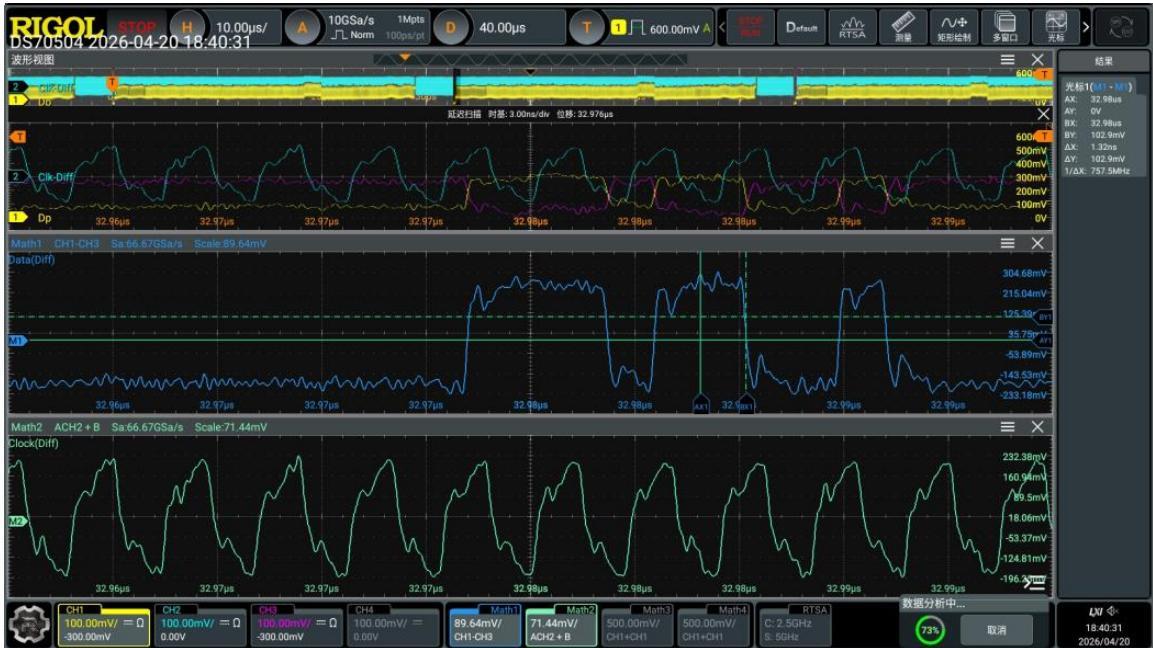Viewport: 1153px width, 648px height.
Task: Click the STOP/RUN toolbar icon
Action: 750,27
